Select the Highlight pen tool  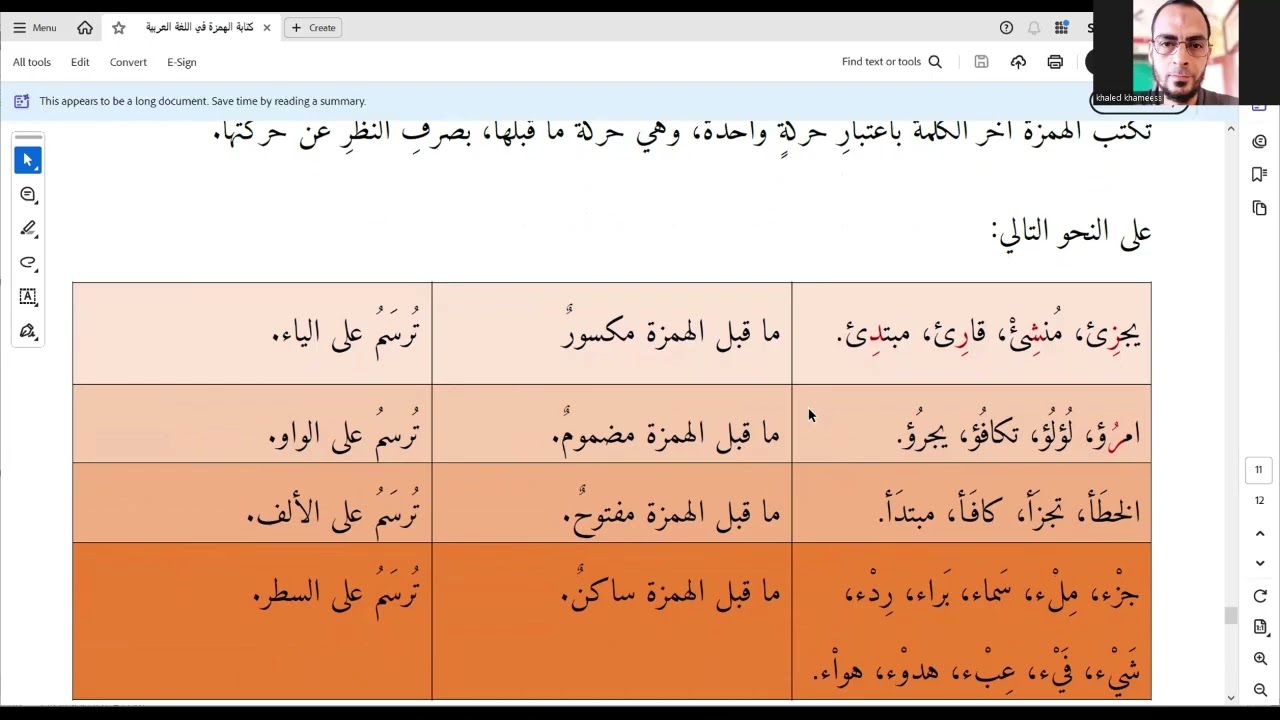[x=28, y=228]
